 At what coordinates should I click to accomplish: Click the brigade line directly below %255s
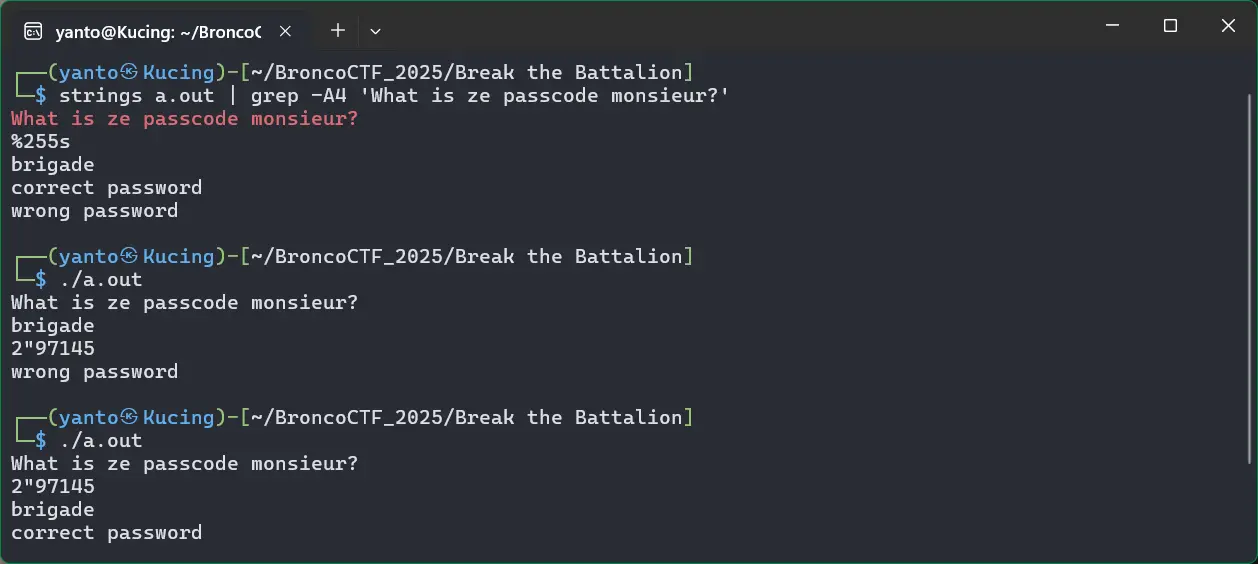click(x=53, y=165)
